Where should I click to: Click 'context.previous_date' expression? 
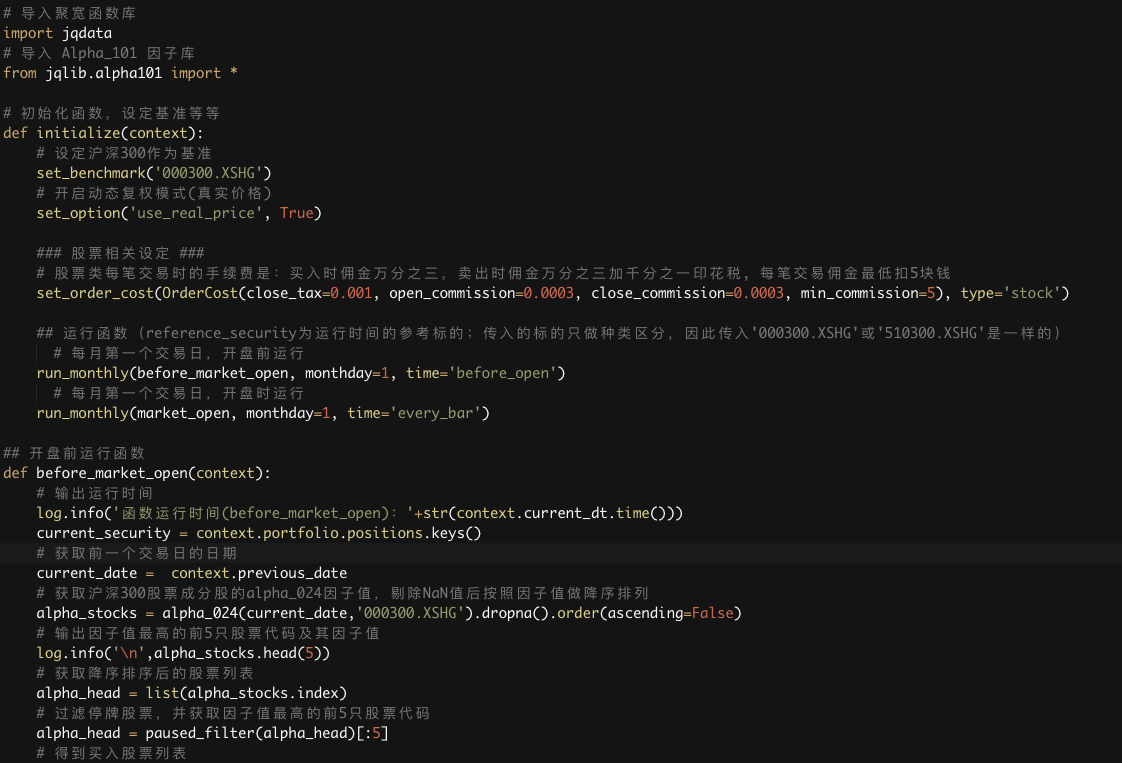coord(259,574)
